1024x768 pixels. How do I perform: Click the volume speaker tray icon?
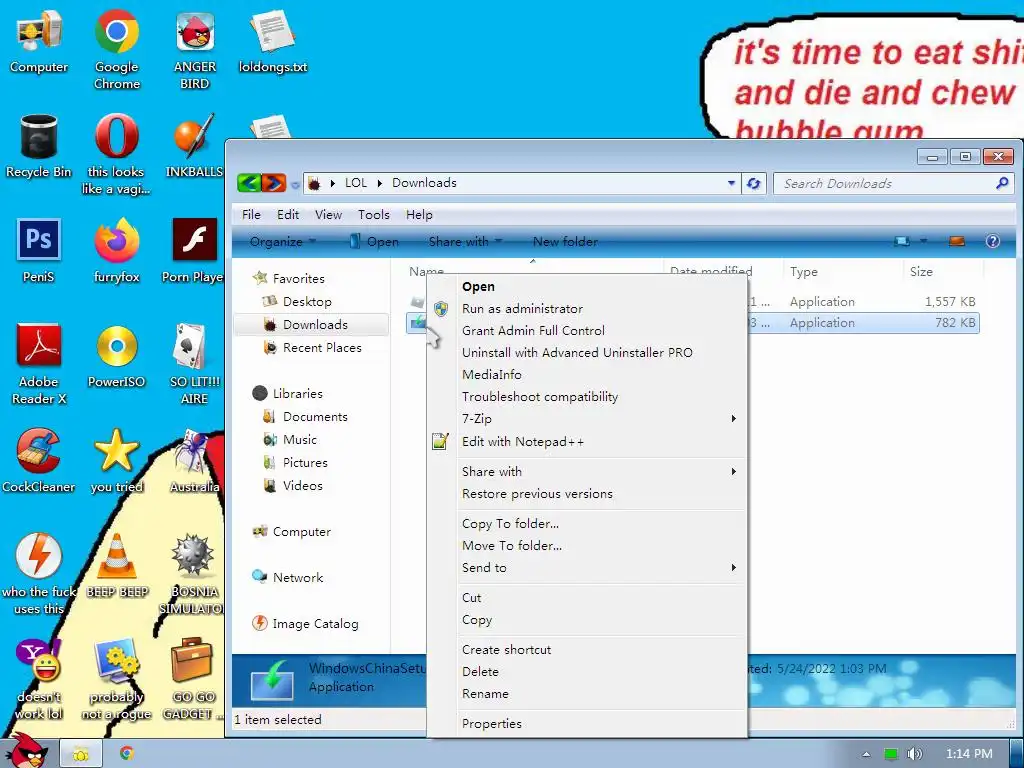[914, 754]
